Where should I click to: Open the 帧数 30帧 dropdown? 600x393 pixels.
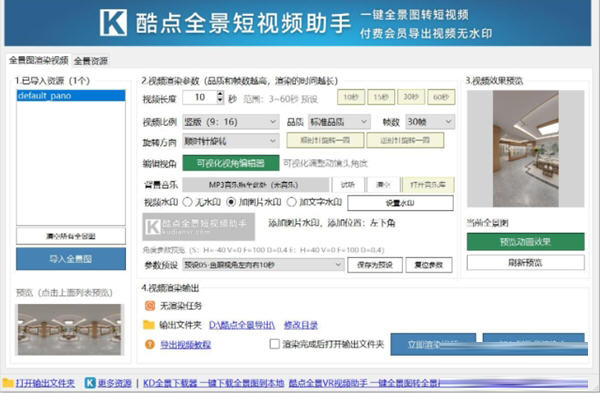(x=430, y=122)
